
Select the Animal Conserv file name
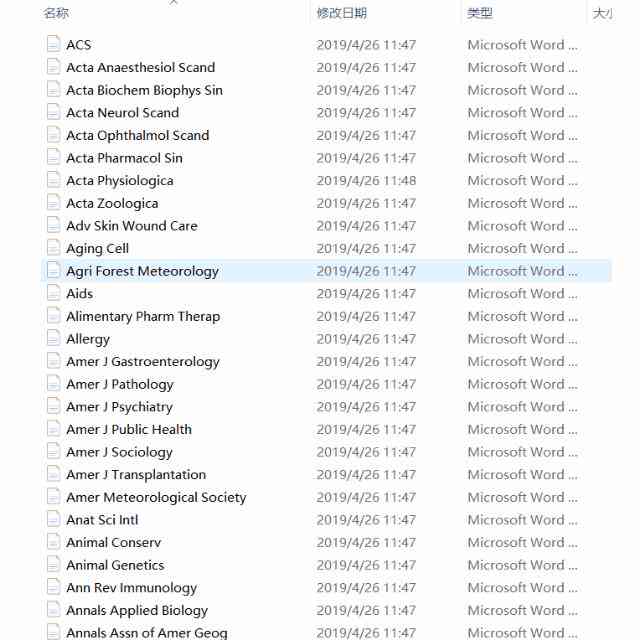[114, 542]
